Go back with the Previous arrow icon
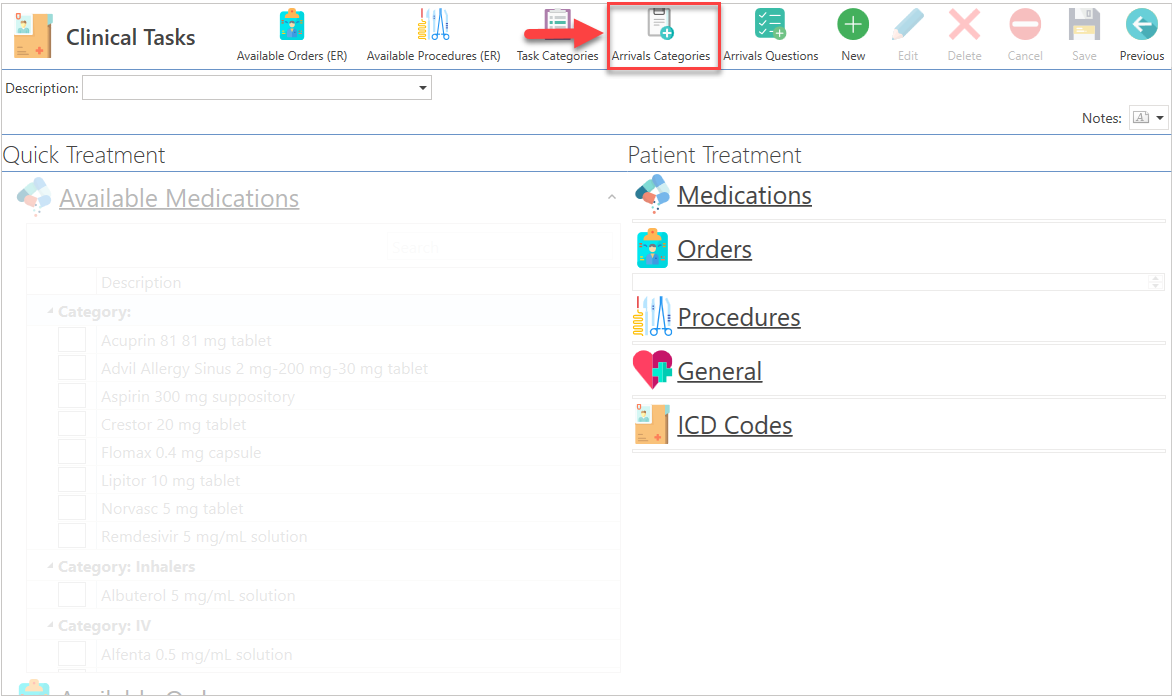This screenshot has height=700, width=1175. point(1141,25)
